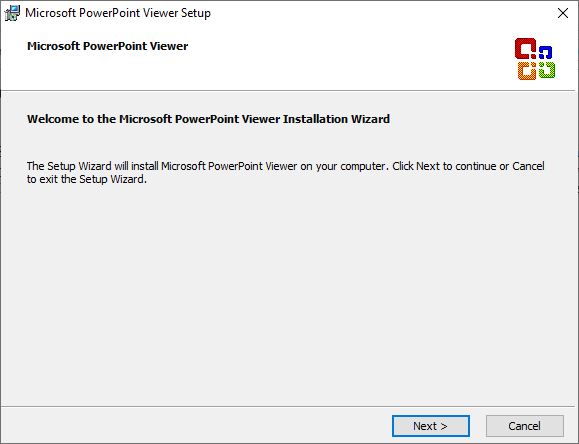579x444 pixels.
Task: Click the word 'Cancel' in the description text
Action: click(528, 166)
